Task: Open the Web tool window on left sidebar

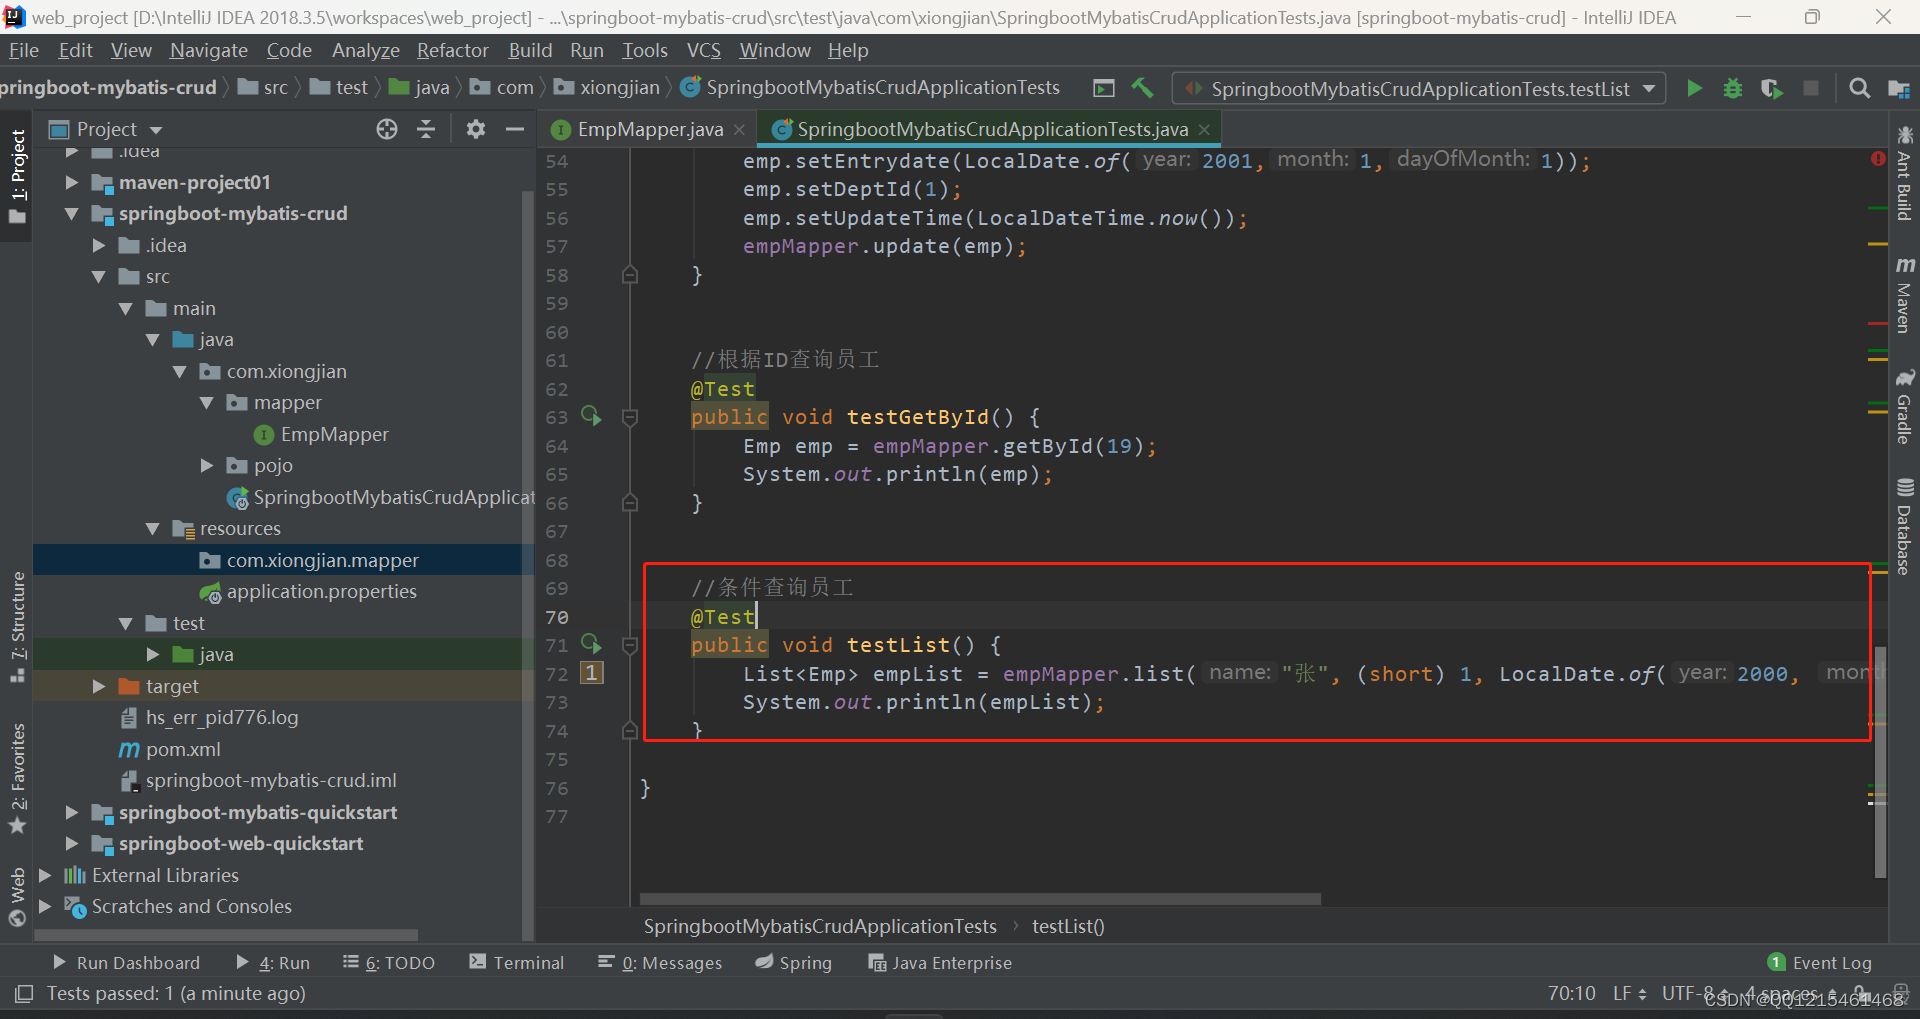Action: 17,896
